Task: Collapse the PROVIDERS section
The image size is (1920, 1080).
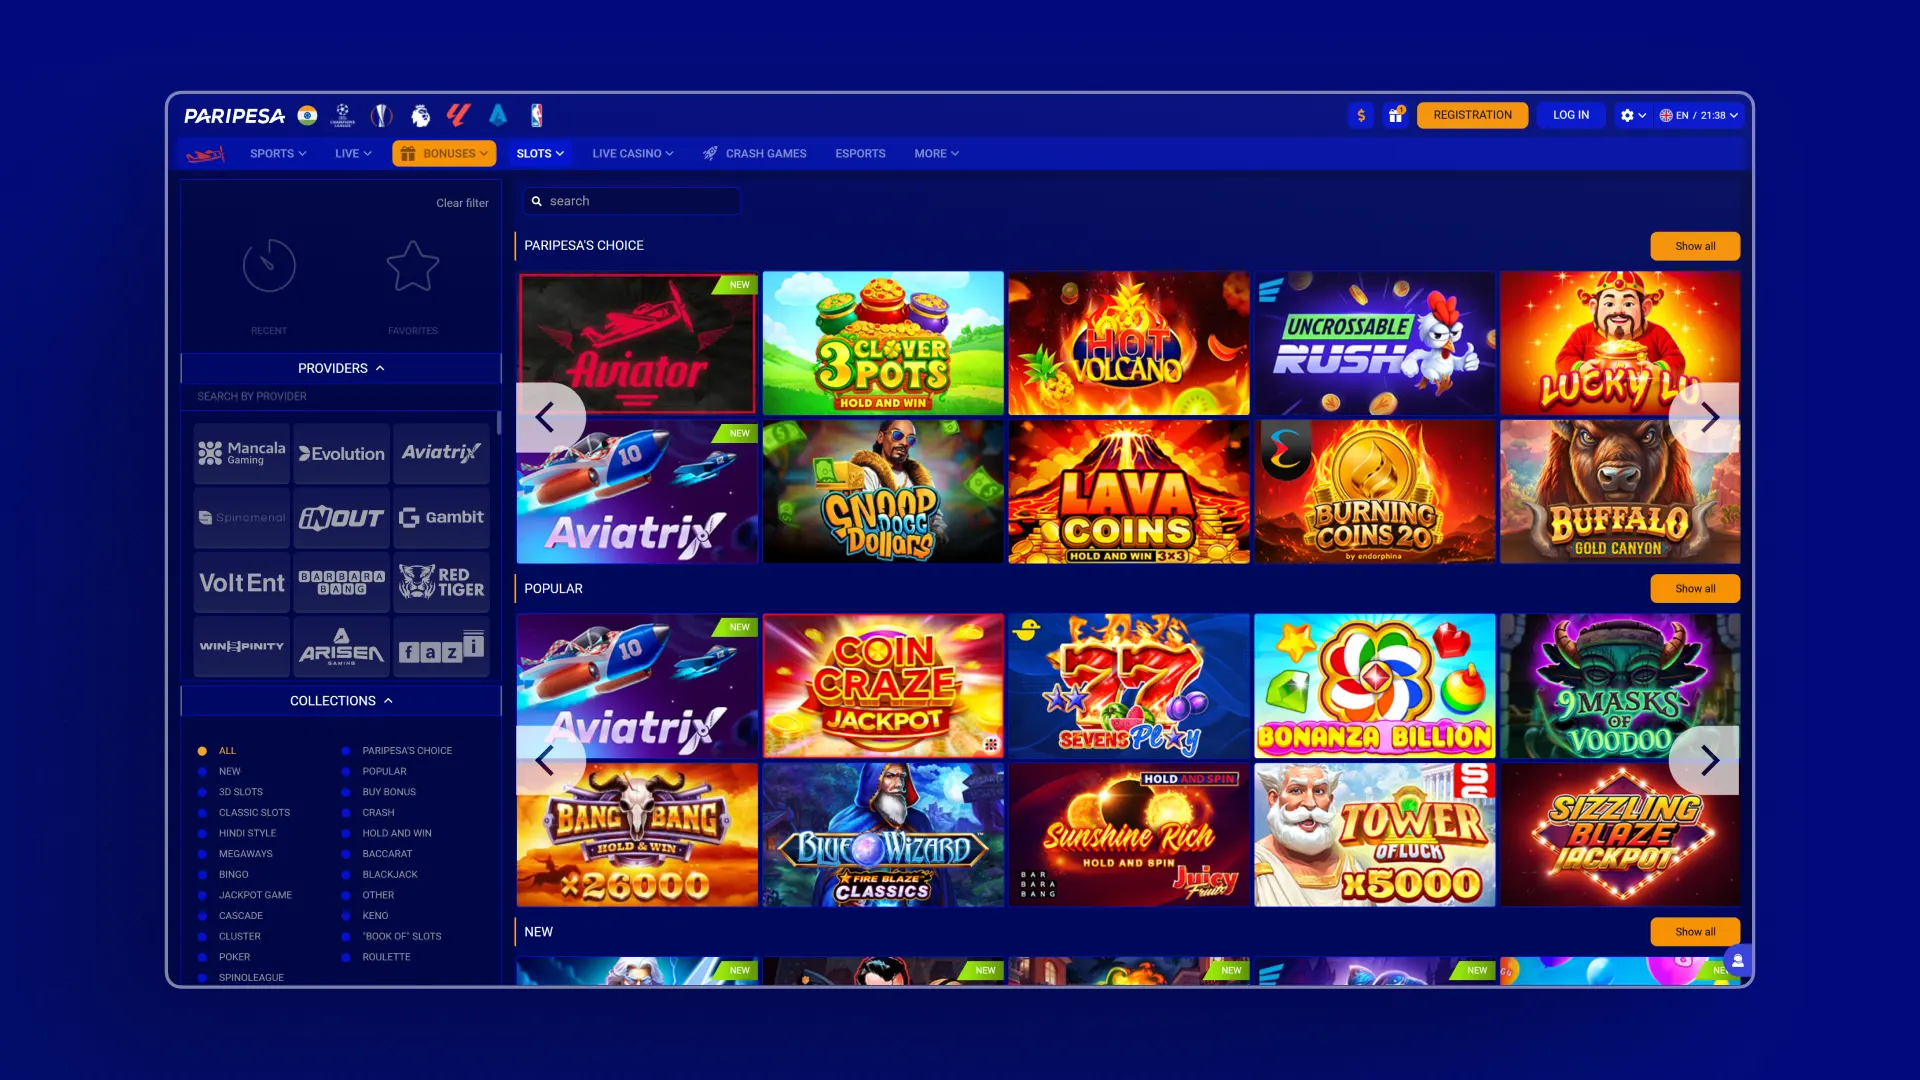Action: coord(341,368)
